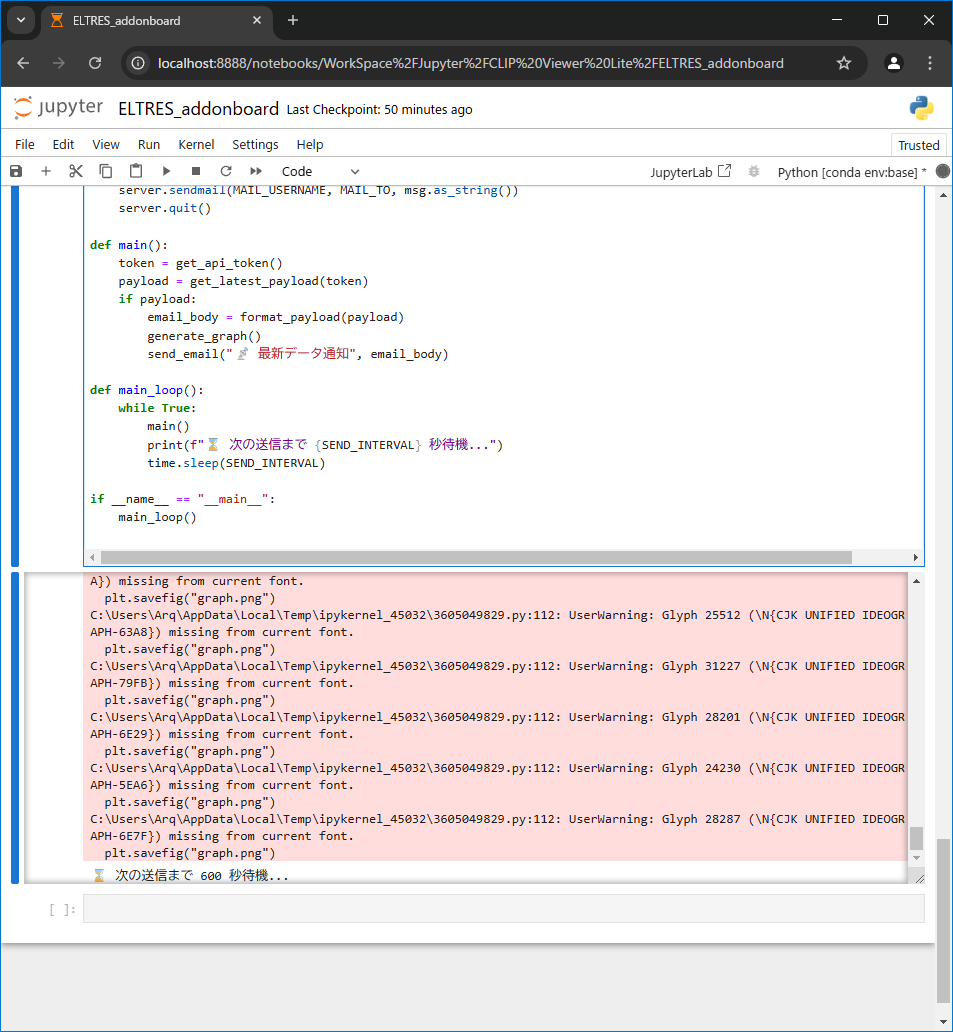The height and width of the screenshot is (1032, 953).
Task: Cut the selected cell with the scissors icon
Action: point(76,172)
